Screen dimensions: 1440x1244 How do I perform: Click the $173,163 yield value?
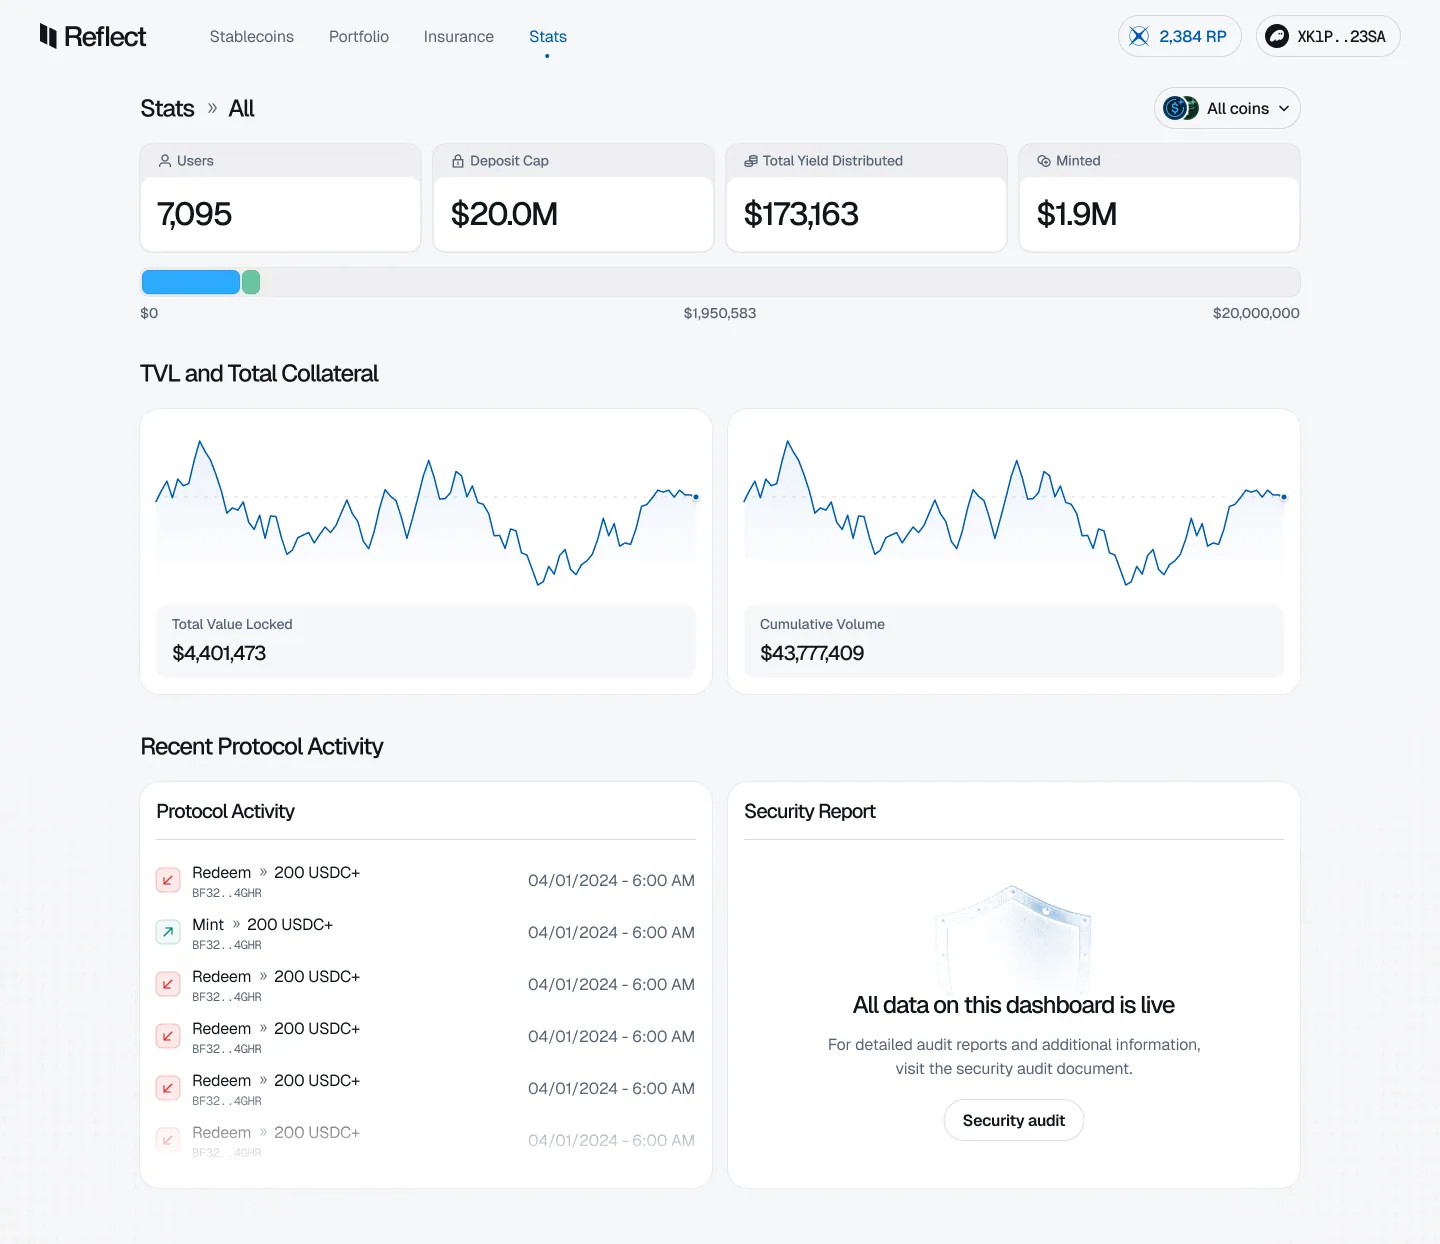click(x=801, y=214)
